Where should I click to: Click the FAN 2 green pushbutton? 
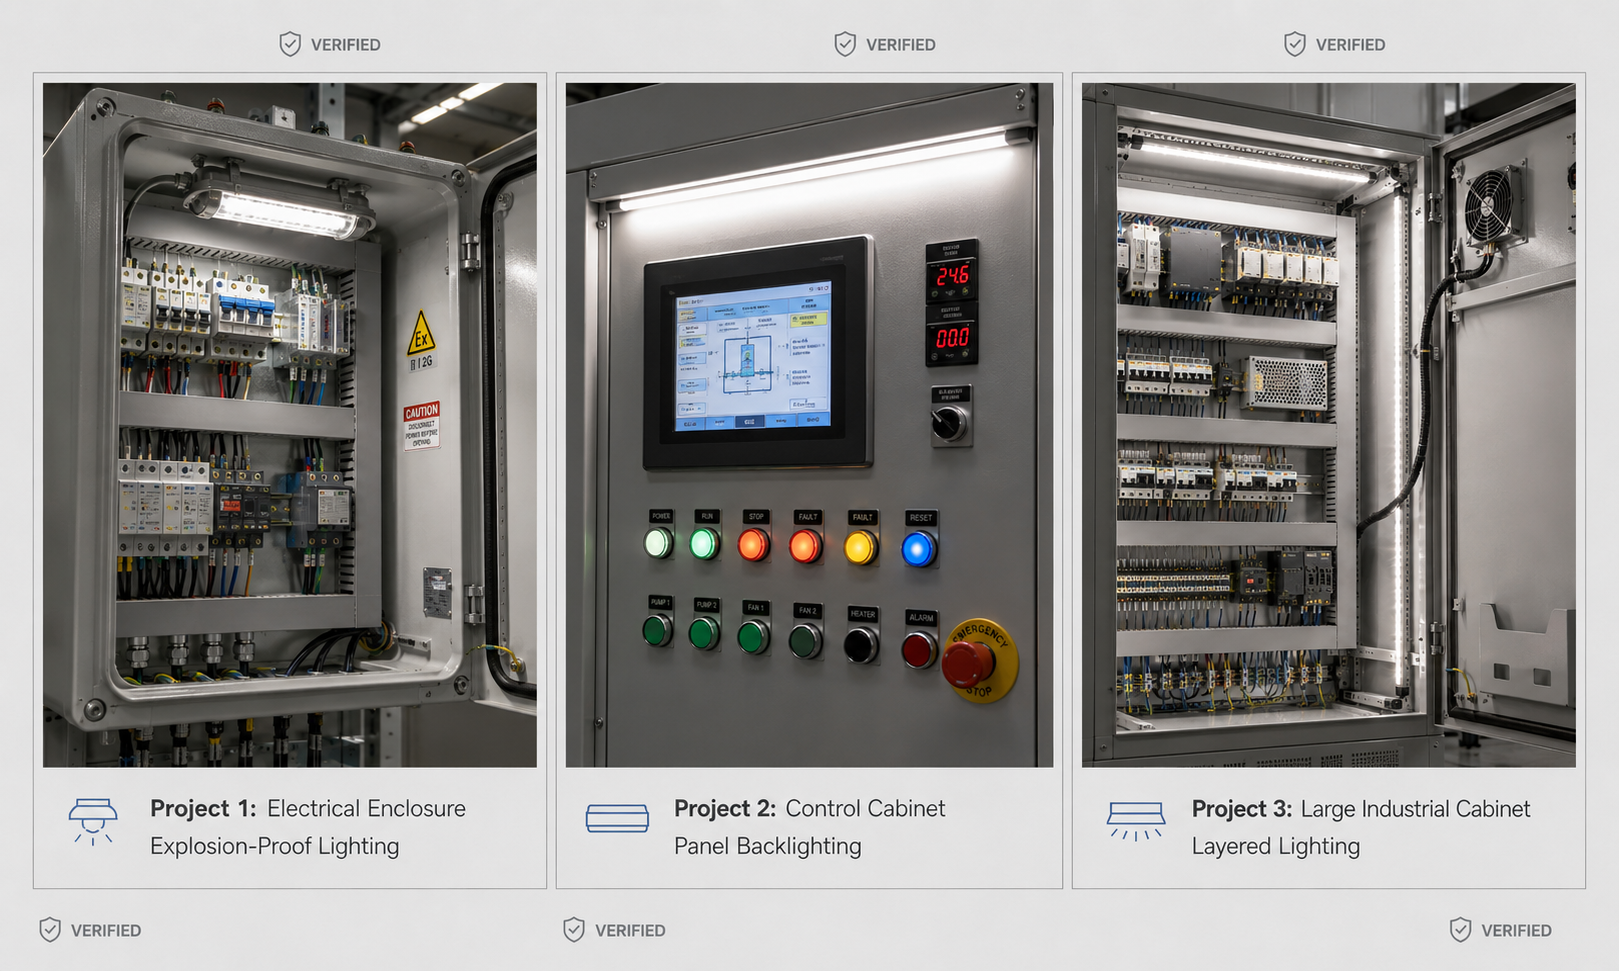[805, 640]
